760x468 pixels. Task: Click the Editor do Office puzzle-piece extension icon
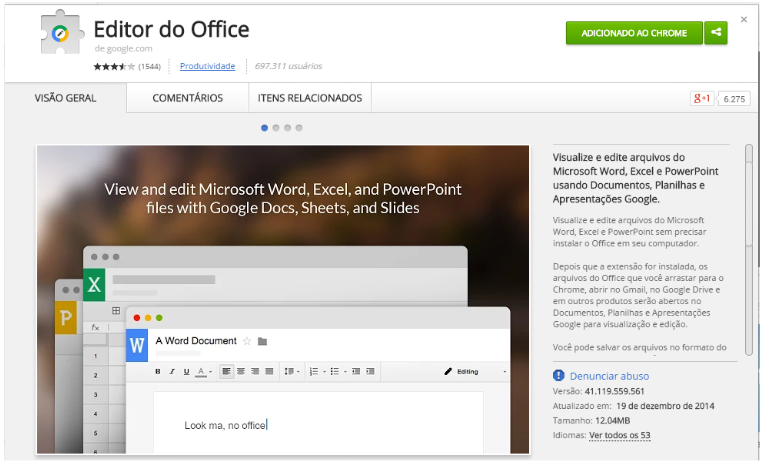click(x=61, y=33)
